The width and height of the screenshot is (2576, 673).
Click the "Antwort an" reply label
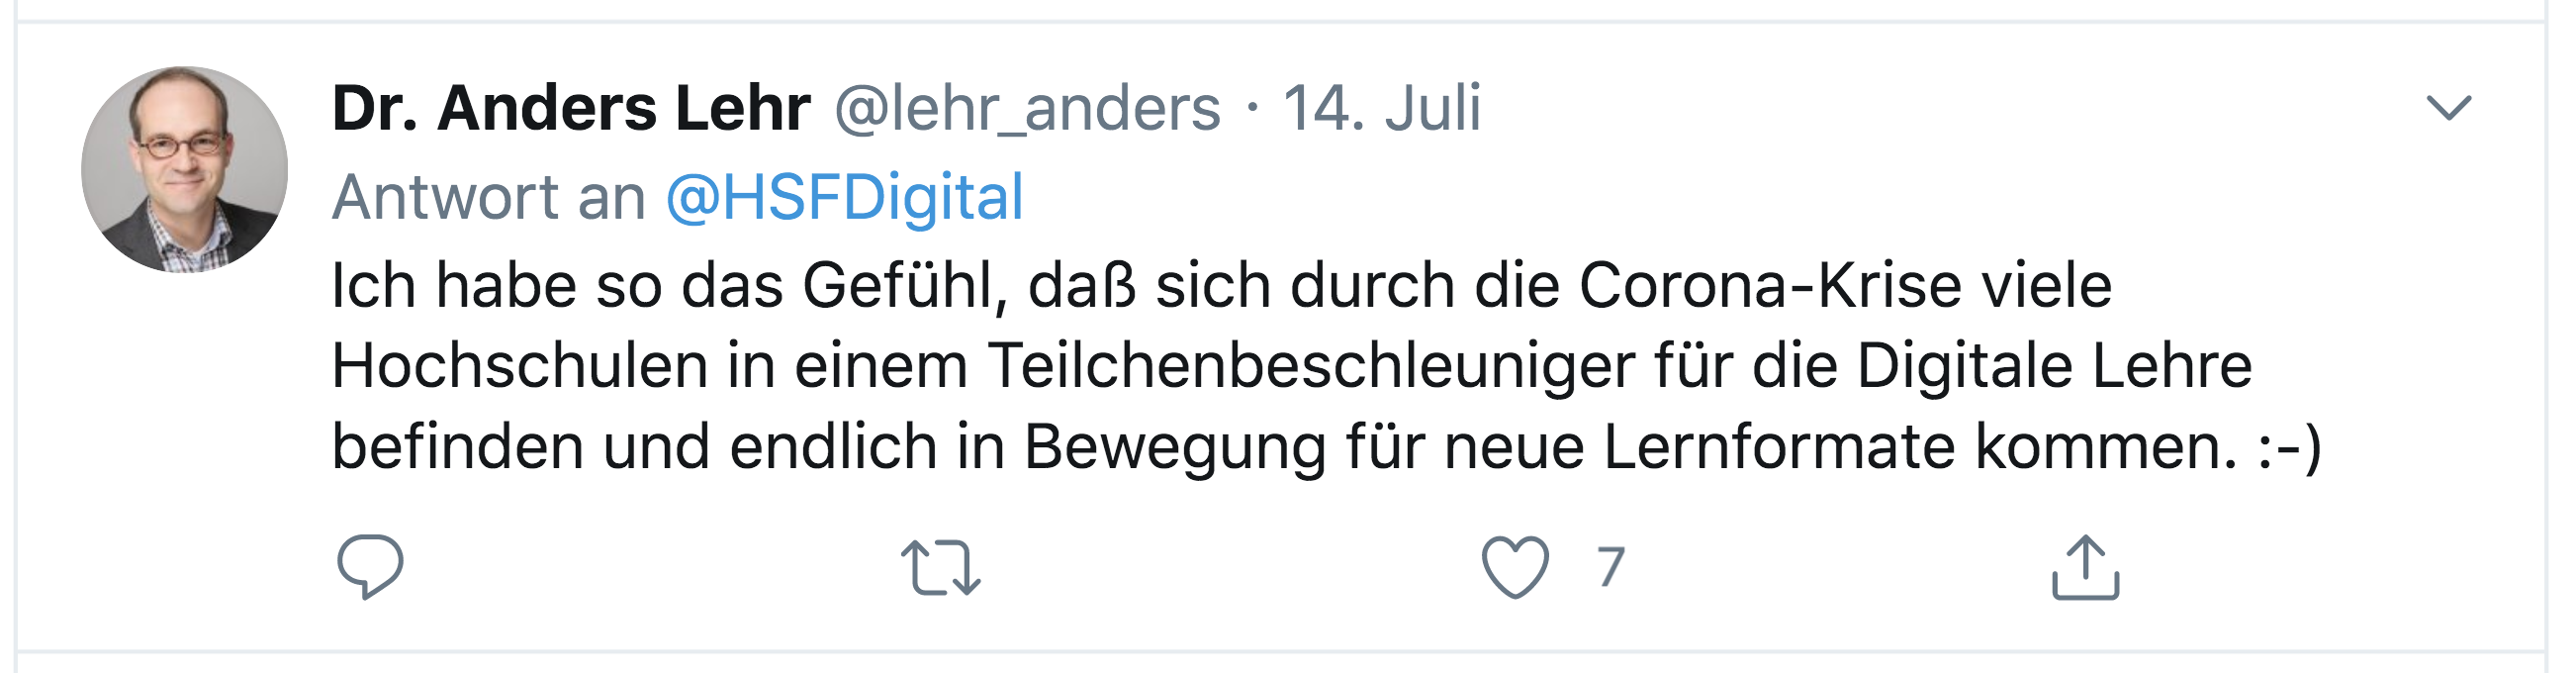click(489, 197)
